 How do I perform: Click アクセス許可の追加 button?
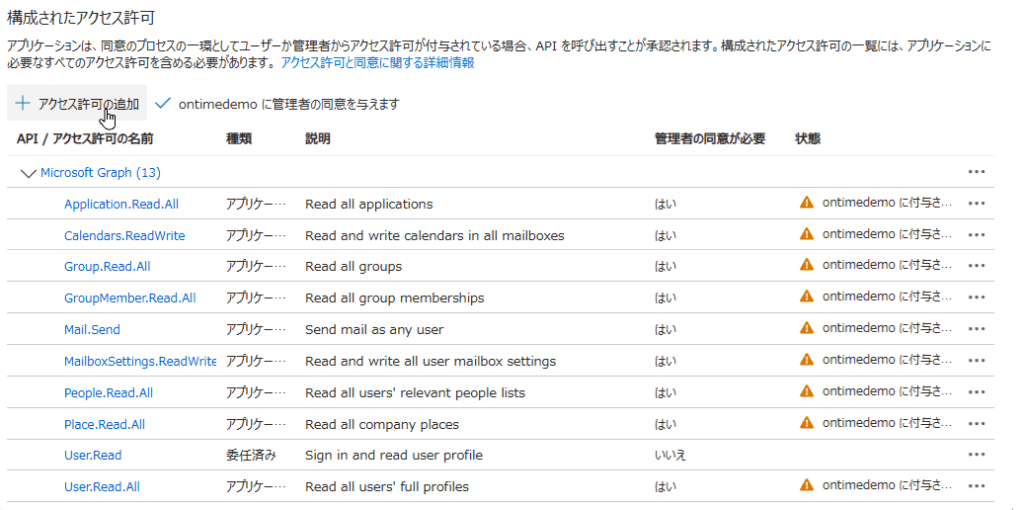pyautogui.click(x=77, y=103)
